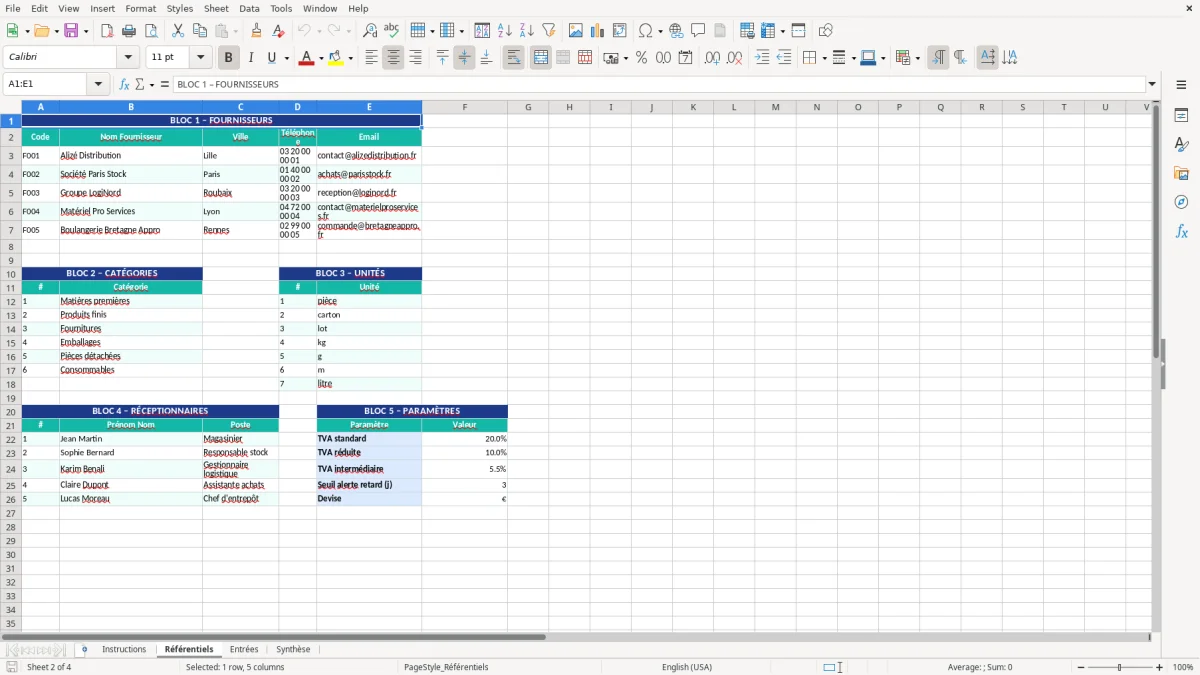Image resolution: width=1200 pixels, height=675 pixels.
Task: Open the sidebar Properties panel
Action: click(x=1181, y=116)
